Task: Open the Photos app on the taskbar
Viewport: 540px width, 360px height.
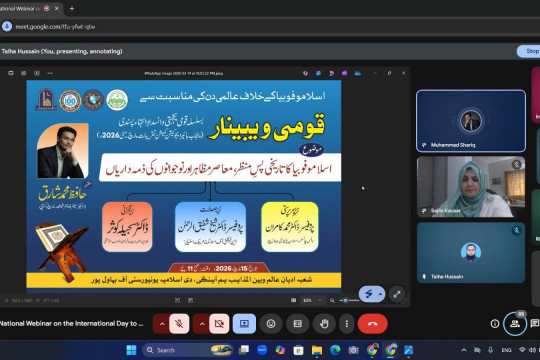Action: click(408, 350)
